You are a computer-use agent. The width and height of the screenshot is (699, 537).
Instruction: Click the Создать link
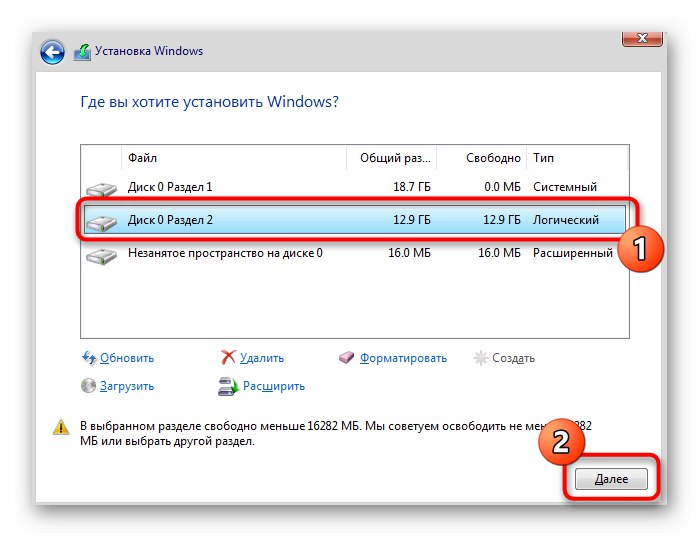pyautogui.click(x=513, y=358)
